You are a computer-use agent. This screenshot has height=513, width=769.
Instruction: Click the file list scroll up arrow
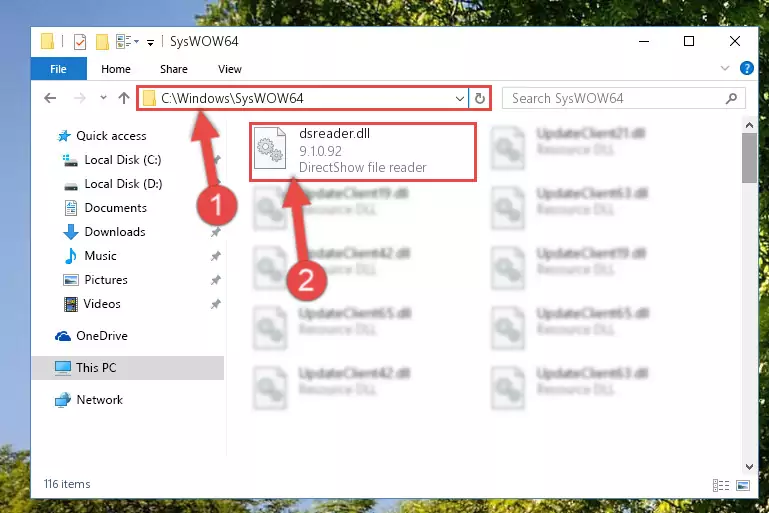tap(749, 126)
